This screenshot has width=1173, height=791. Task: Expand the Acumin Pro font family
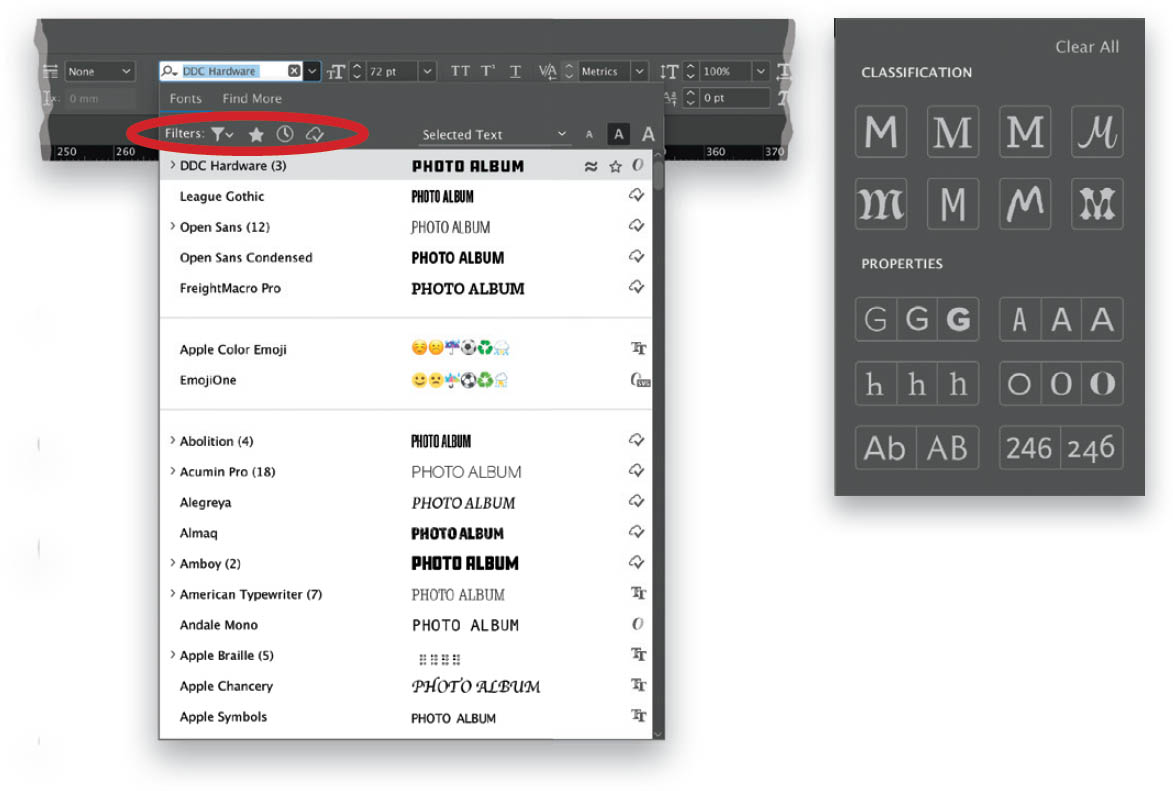173,471
